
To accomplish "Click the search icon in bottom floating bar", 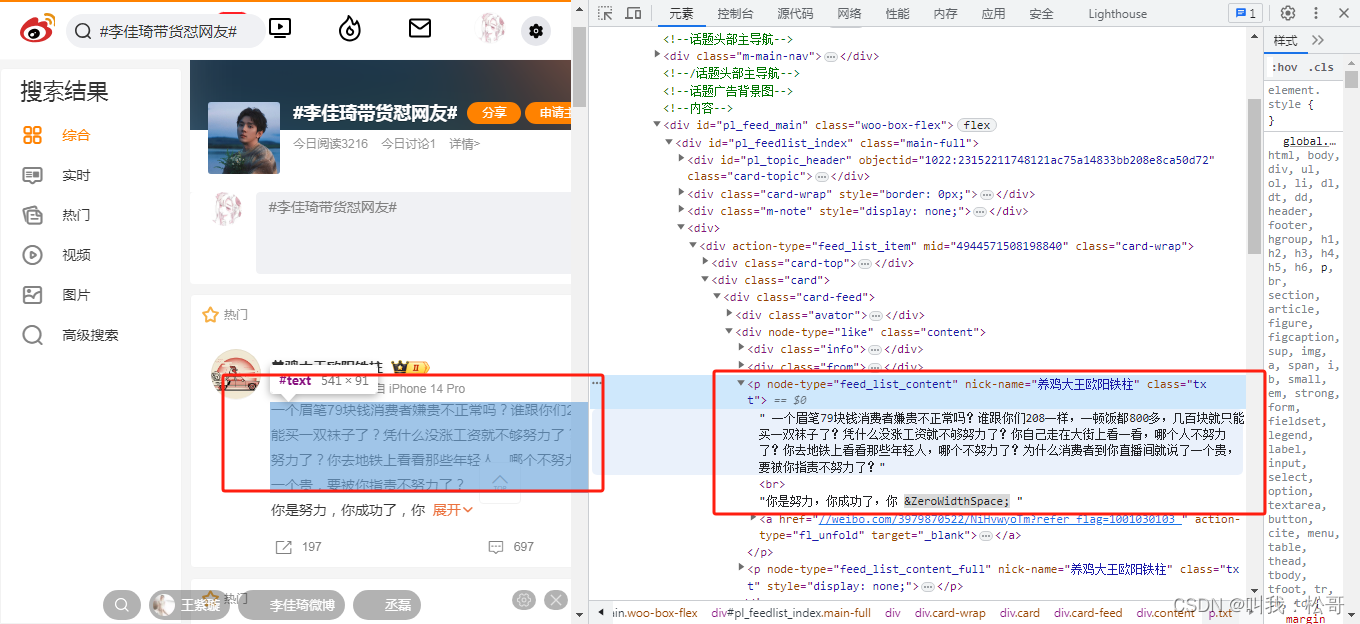I will pos(121,605).
